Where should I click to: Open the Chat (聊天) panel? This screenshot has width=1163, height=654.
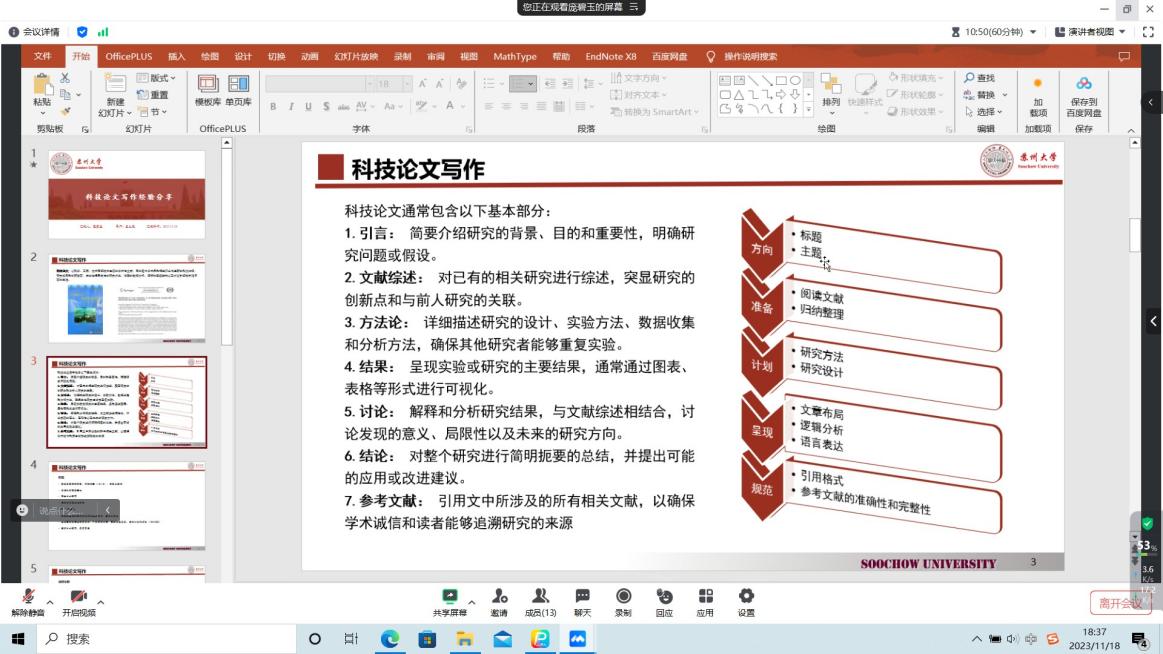point(582,596)
